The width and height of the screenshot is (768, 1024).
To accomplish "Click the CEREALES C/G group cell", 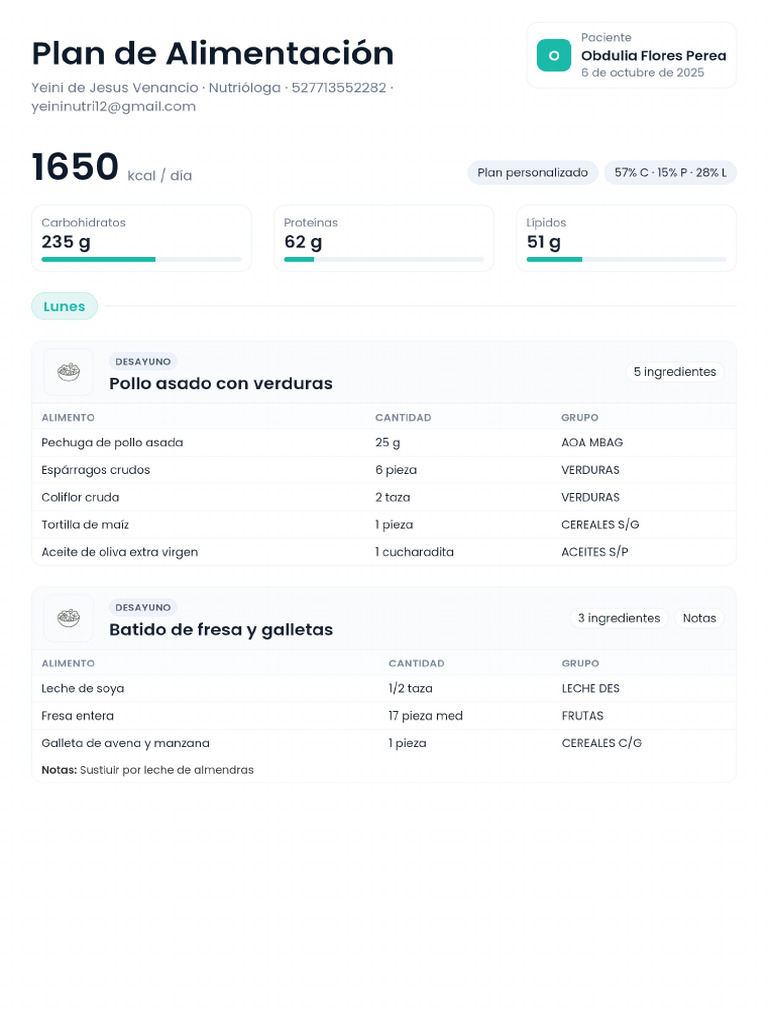I will [601, 743].
